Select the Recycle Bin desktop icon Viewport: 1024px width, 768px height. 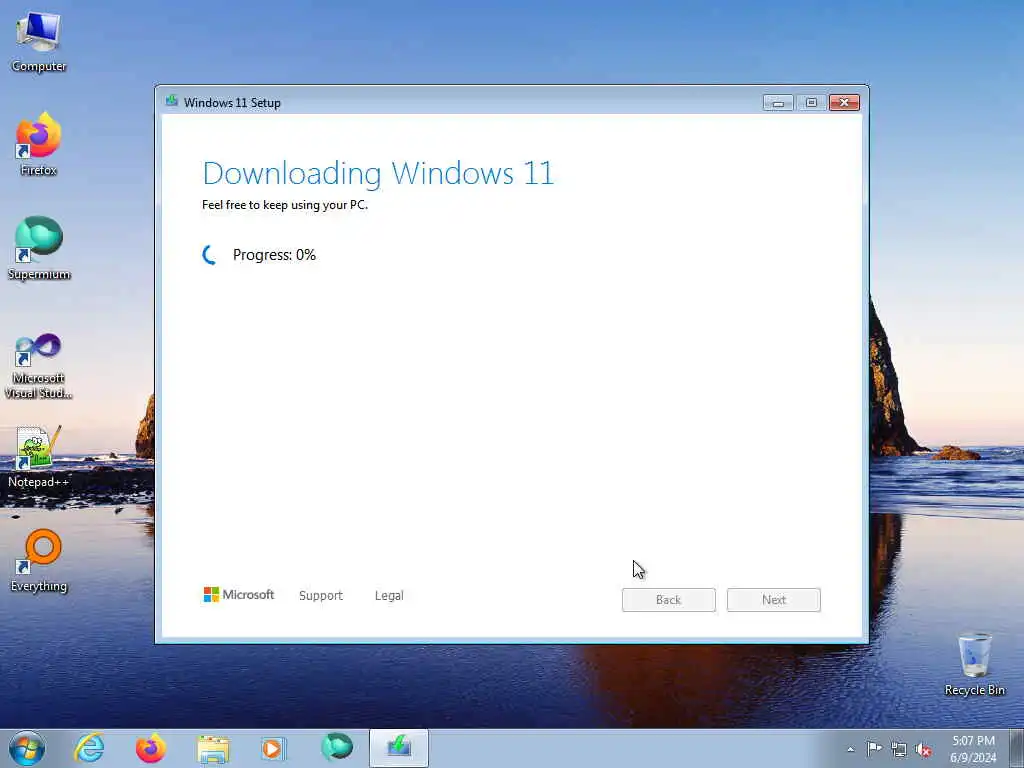click(x=974, y=664)
